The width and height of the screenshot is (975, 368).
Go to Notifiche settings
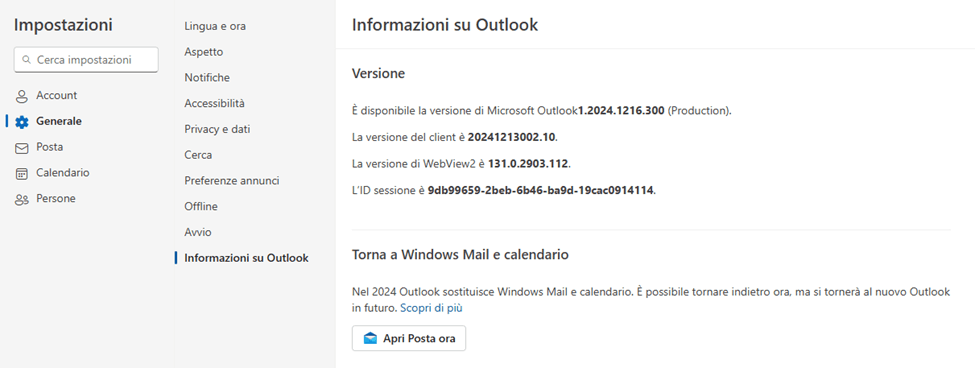coord(207,78)
